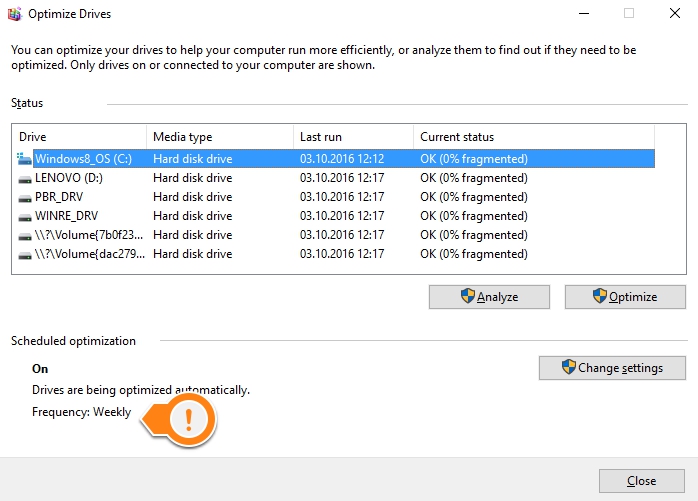
Task: Click the \\?\Volume{dac279 drive icon
Action: tap(26, 254)
